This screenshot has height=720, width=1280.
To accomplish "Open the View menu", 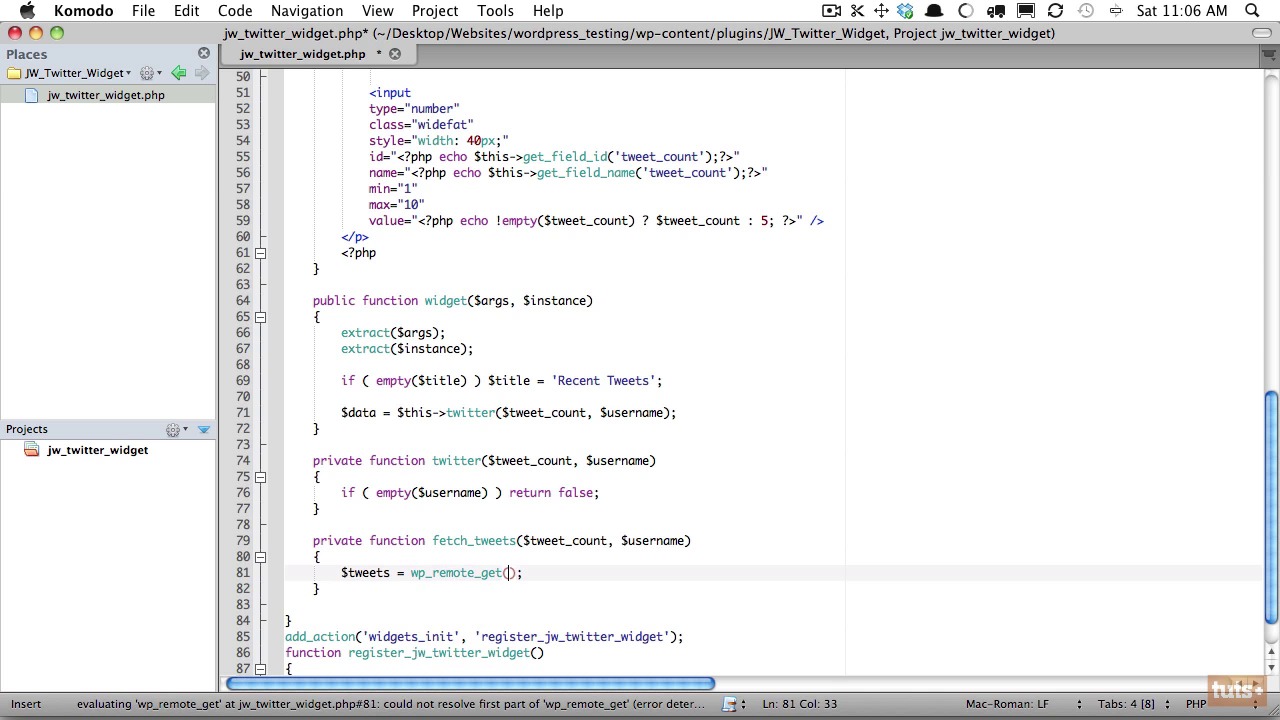I will 377,11.
